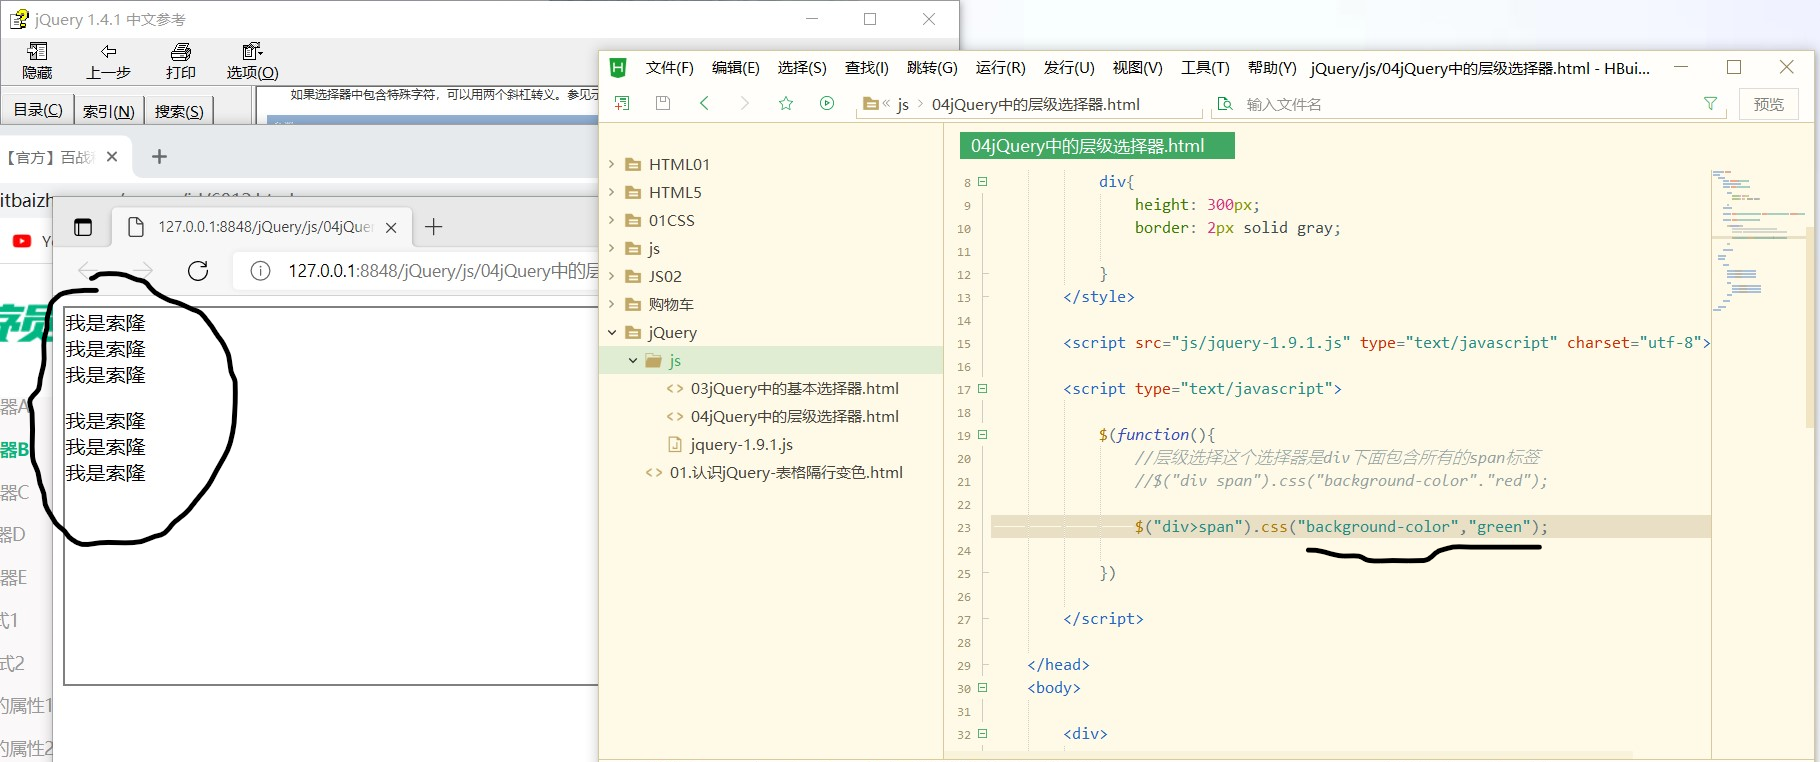Open 帮助(Y) menu in HBuilder
The image size is (1820, 762).
click(1272, 68)
